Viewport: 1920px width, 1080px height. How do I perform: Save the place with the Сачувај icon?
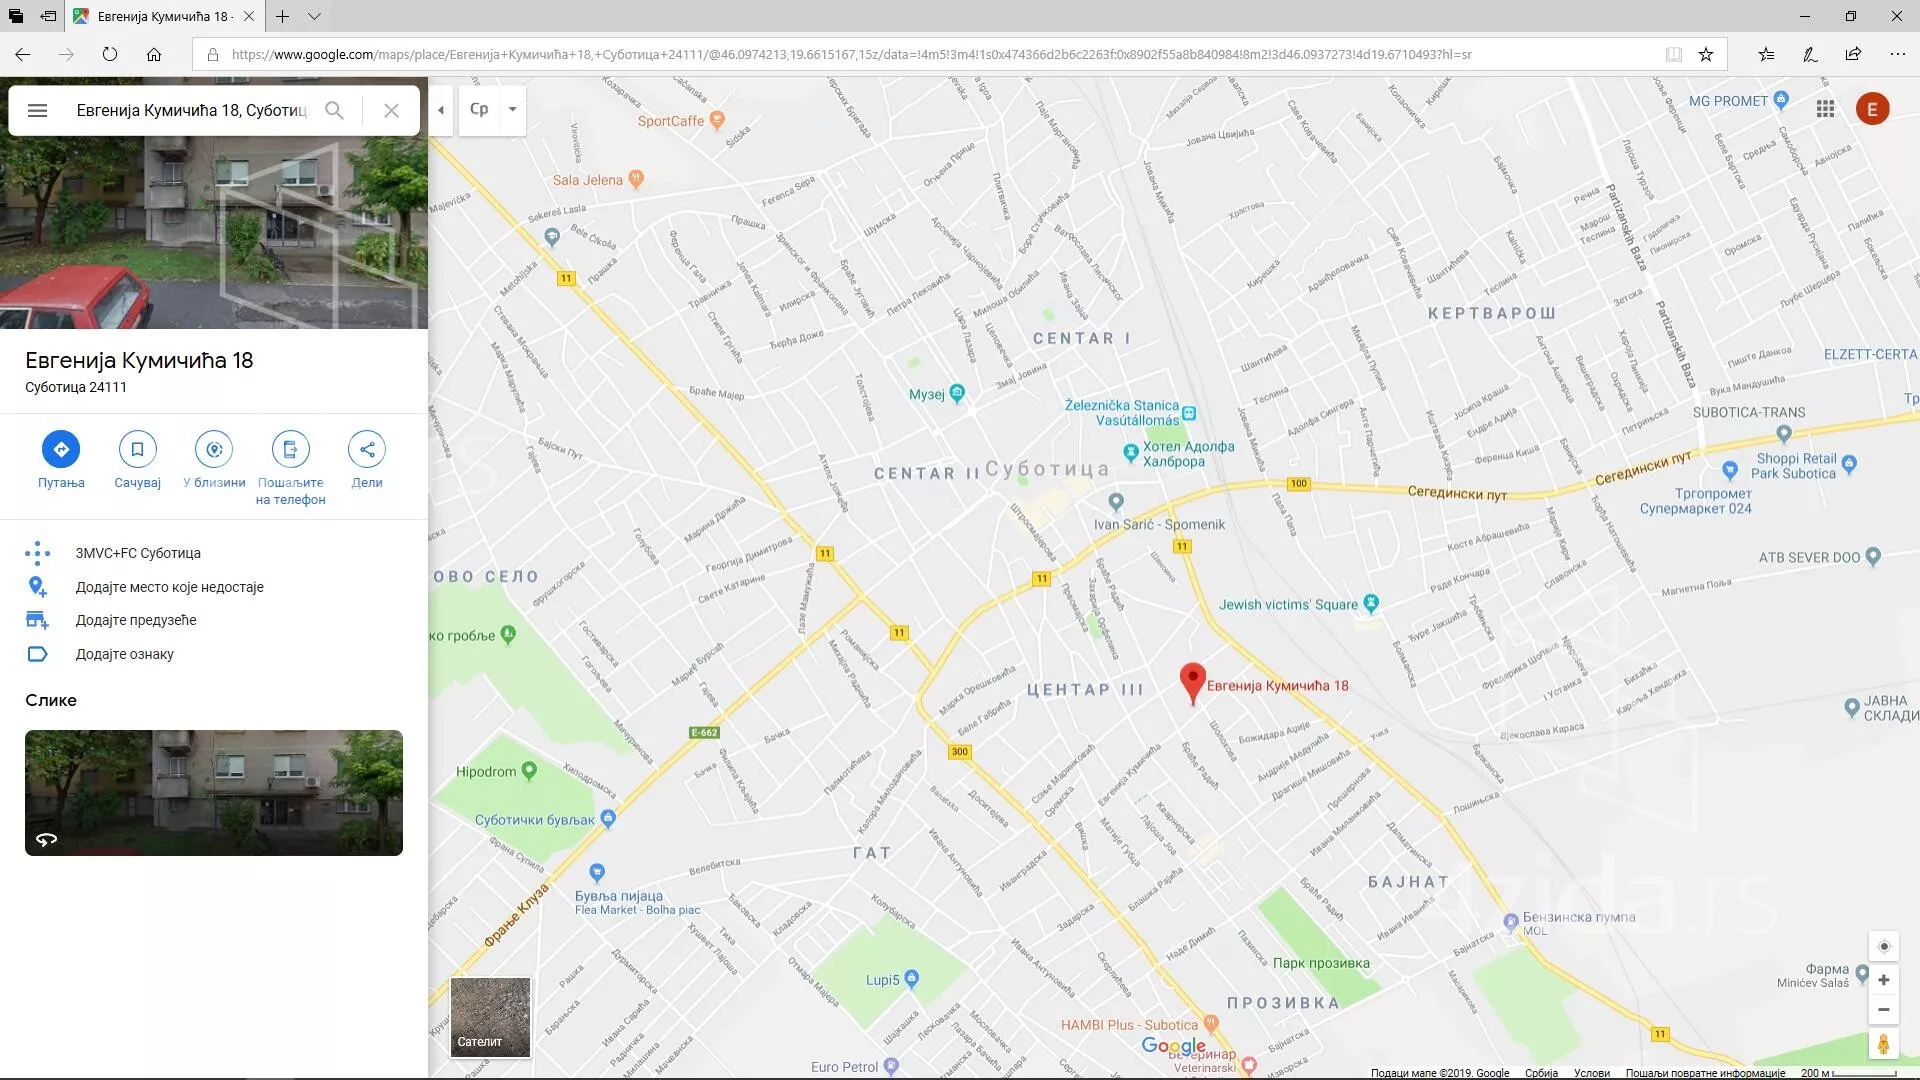[x=137, y=450]
